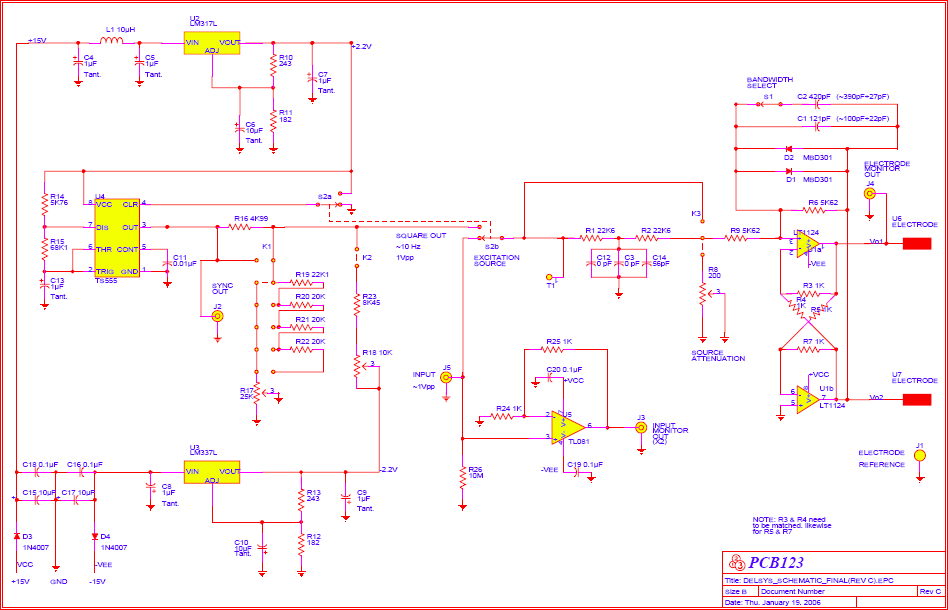Screen dimensions: 948x610
Task: Select the U4 TS555 timer chip
Action: click(x=116, y=237)
